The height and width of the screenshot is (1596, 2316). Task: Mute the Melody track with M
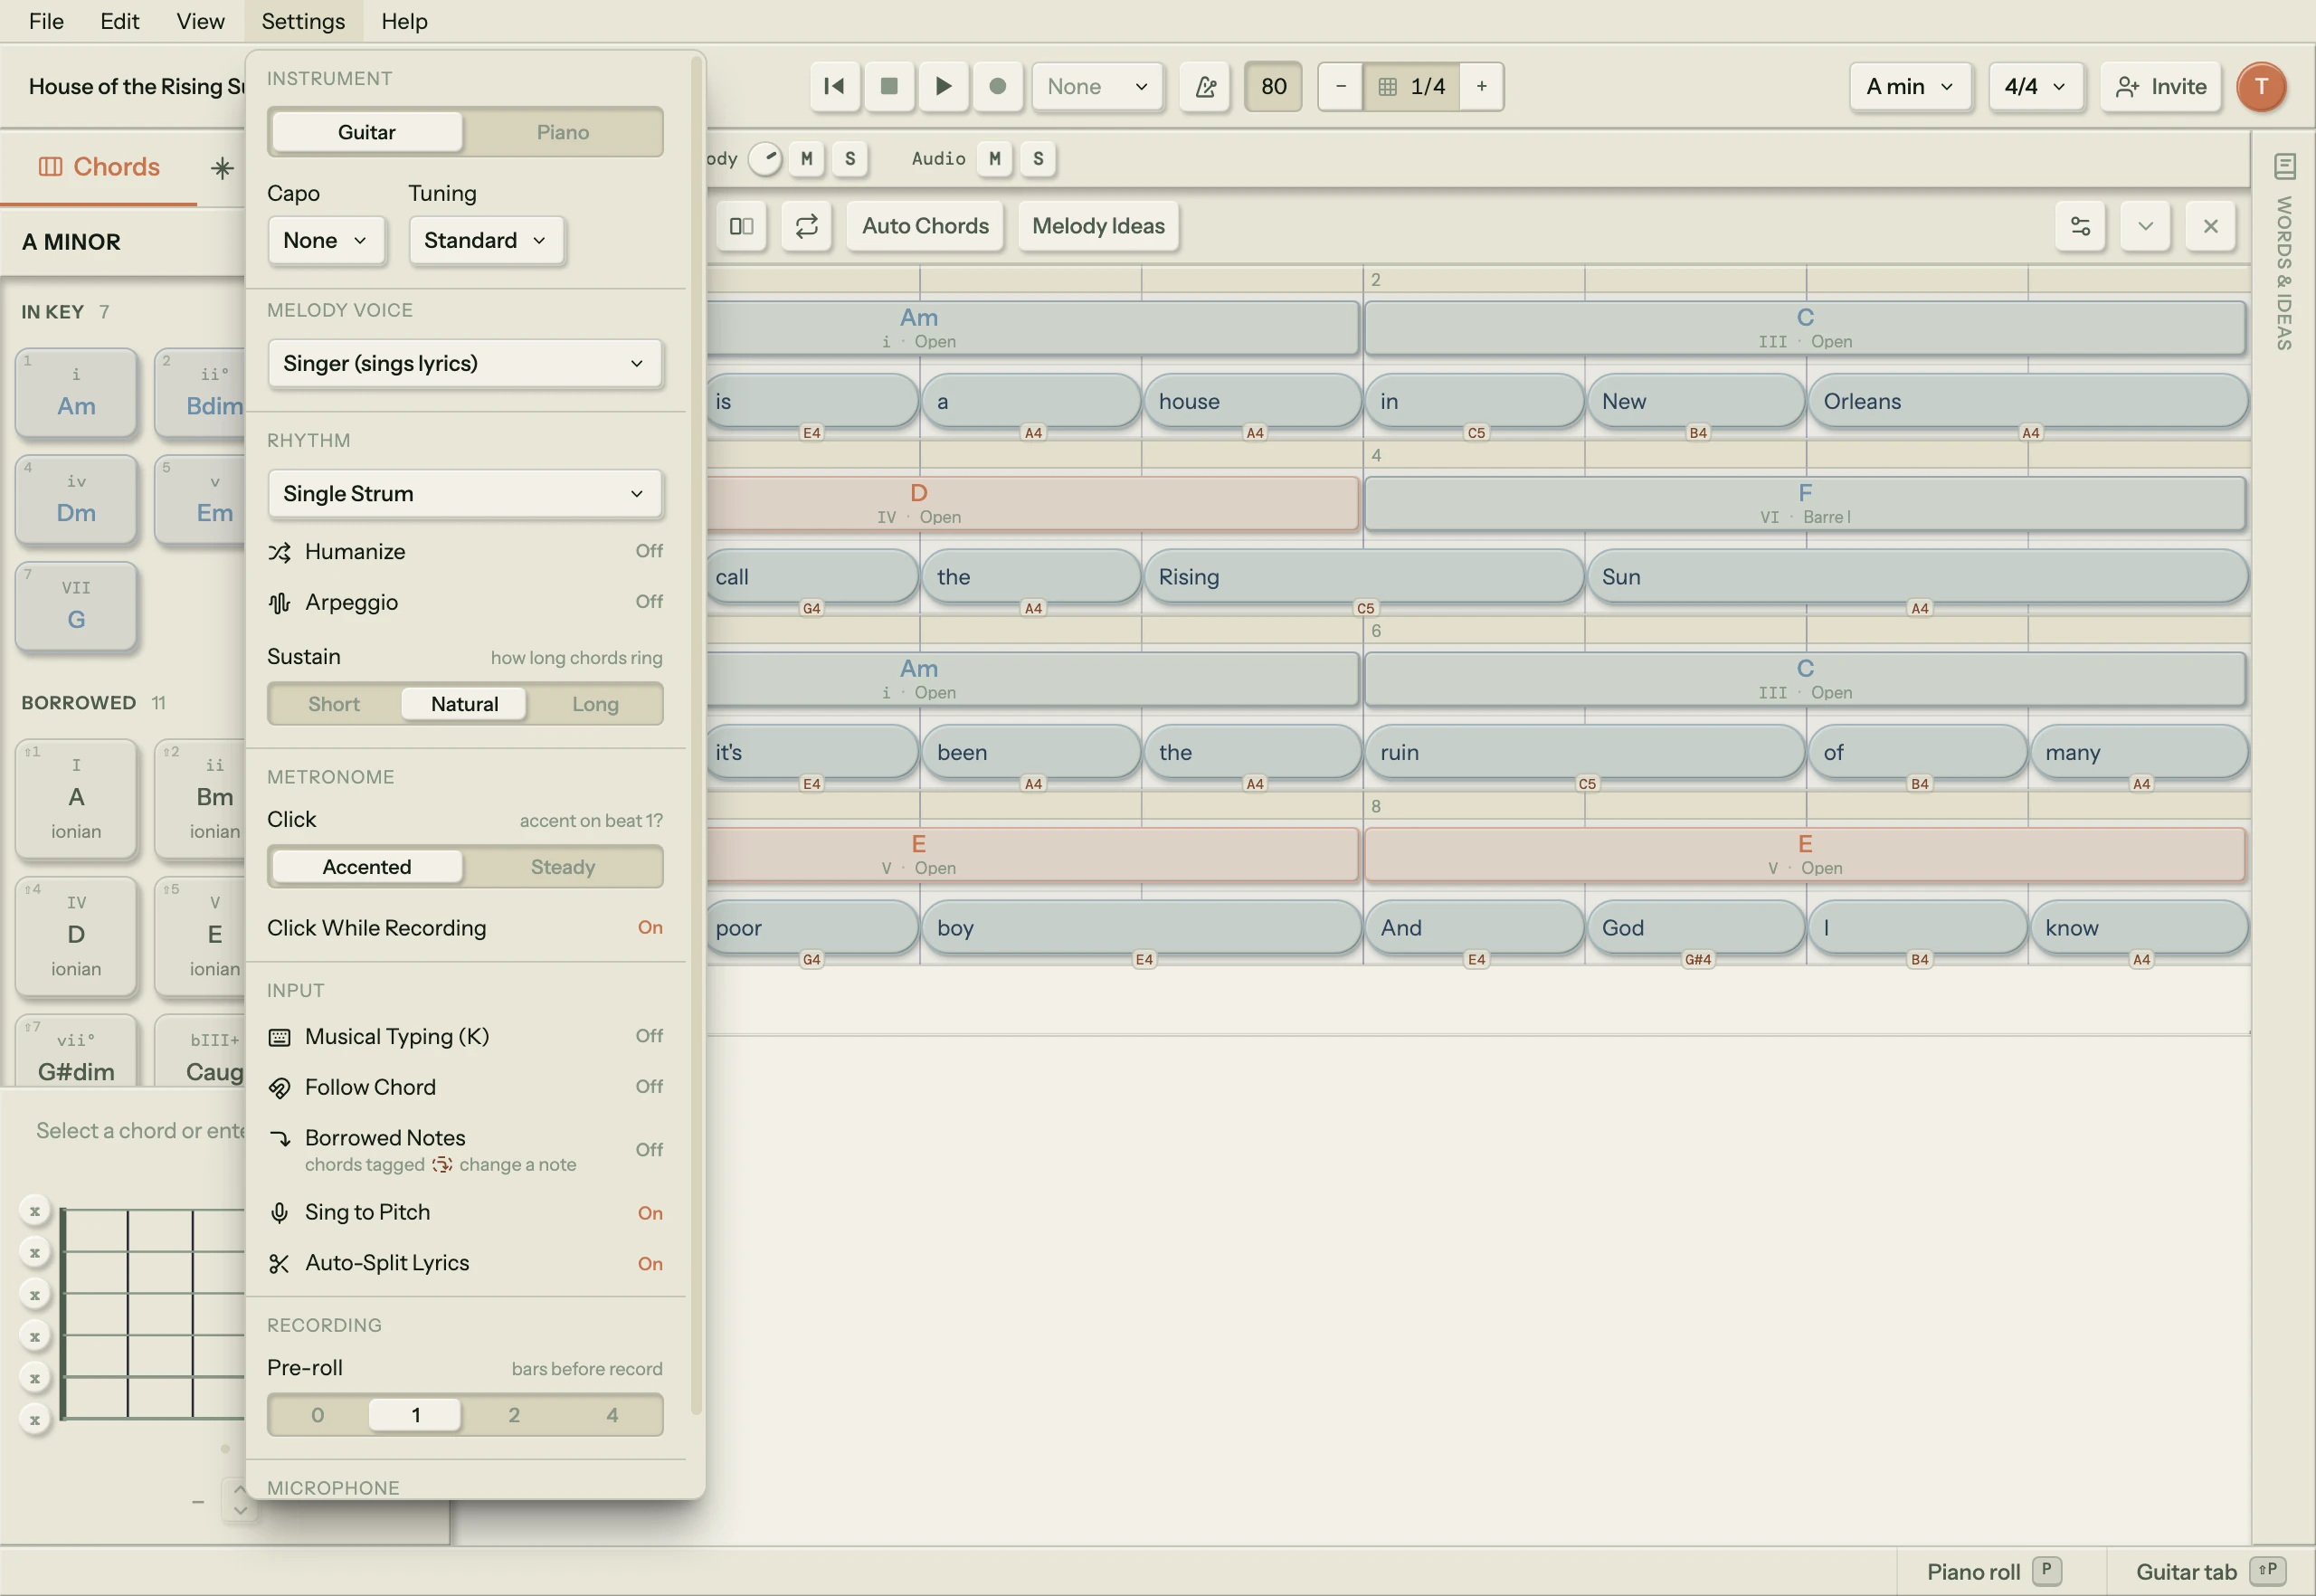click(806, 158)
